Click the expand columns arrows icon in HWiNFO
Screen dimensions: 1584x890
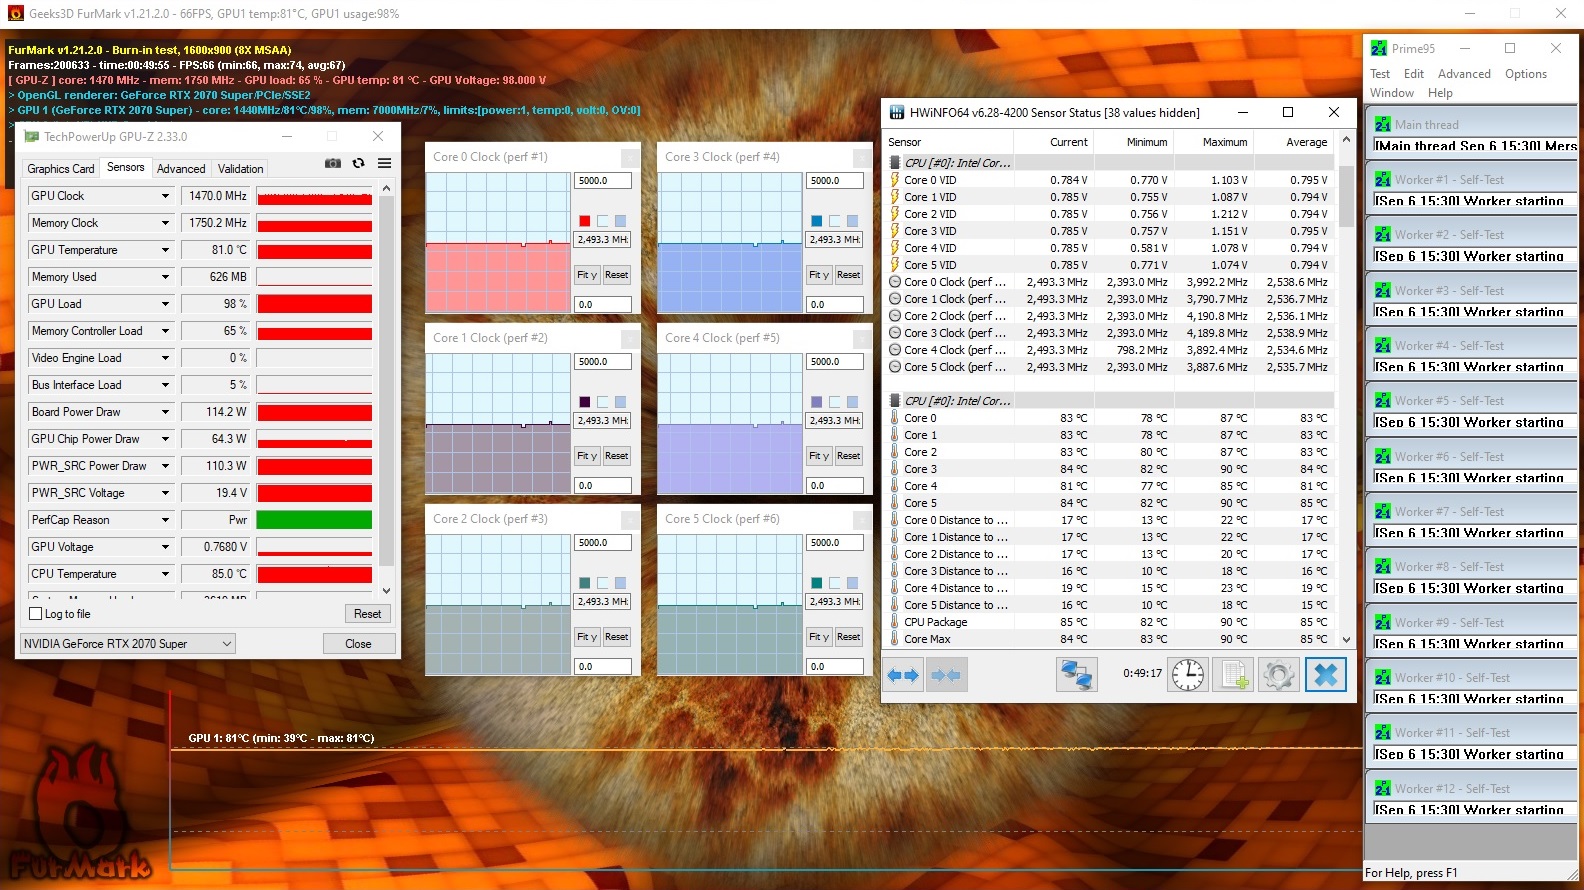click(903, 676)
